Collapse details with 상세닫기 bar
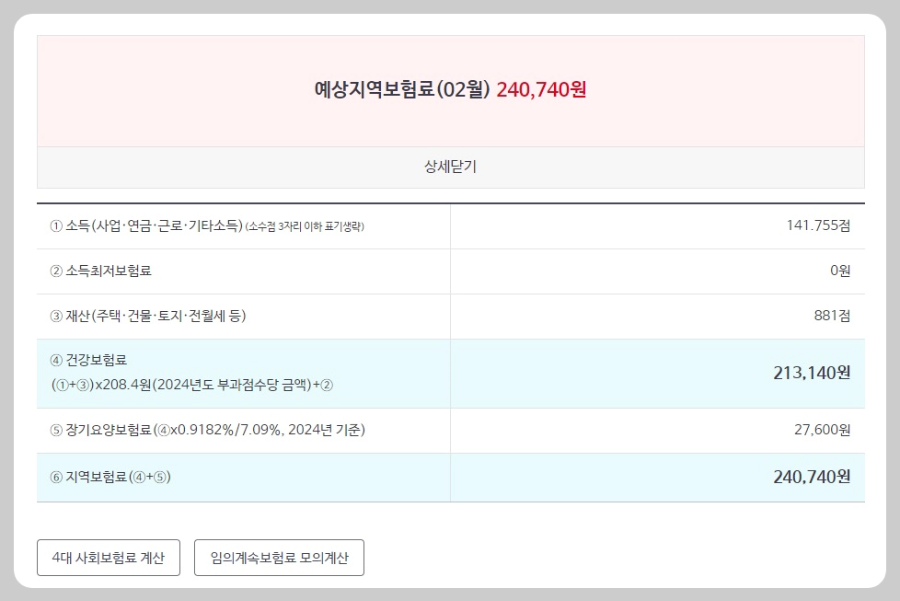 (x=451, y=167)
